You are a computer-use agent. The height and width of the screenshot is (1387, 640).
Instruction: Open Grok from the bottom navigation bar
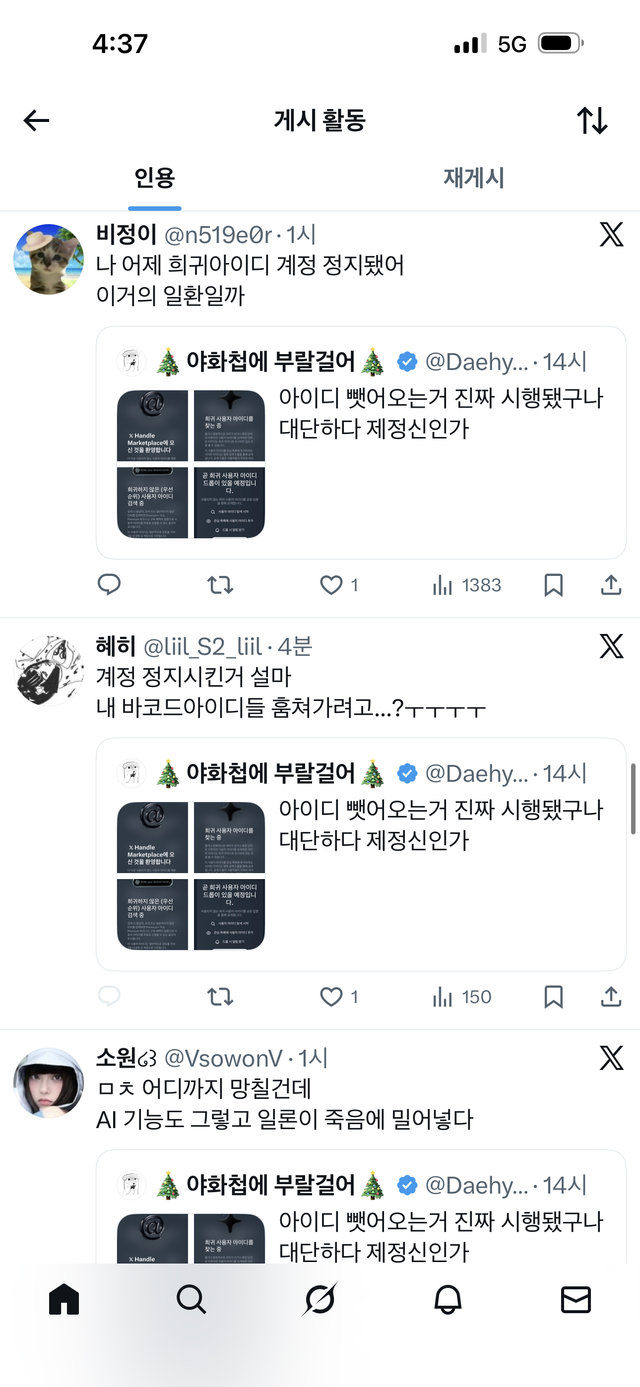pos(320,1299)
